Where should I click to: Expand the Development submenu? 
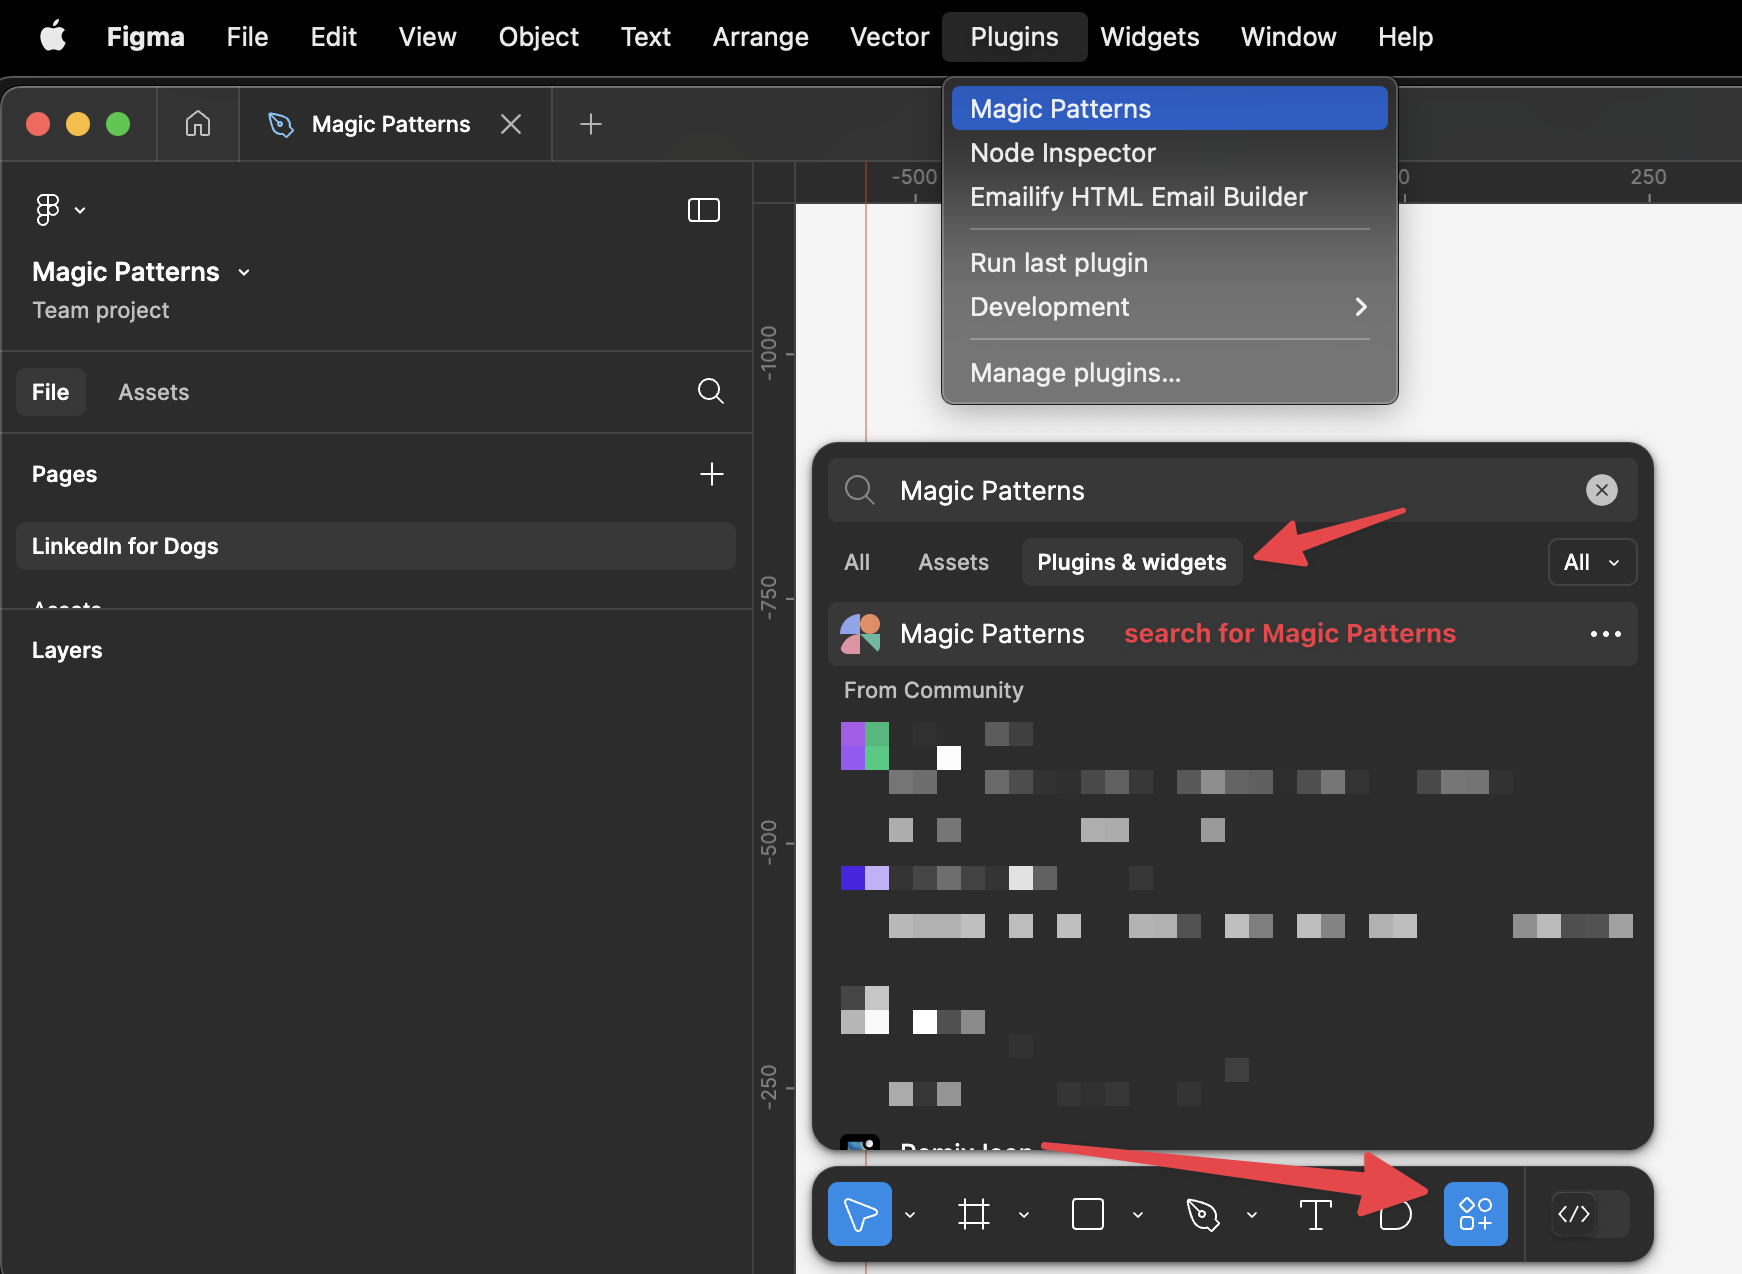coord(1169,306)
